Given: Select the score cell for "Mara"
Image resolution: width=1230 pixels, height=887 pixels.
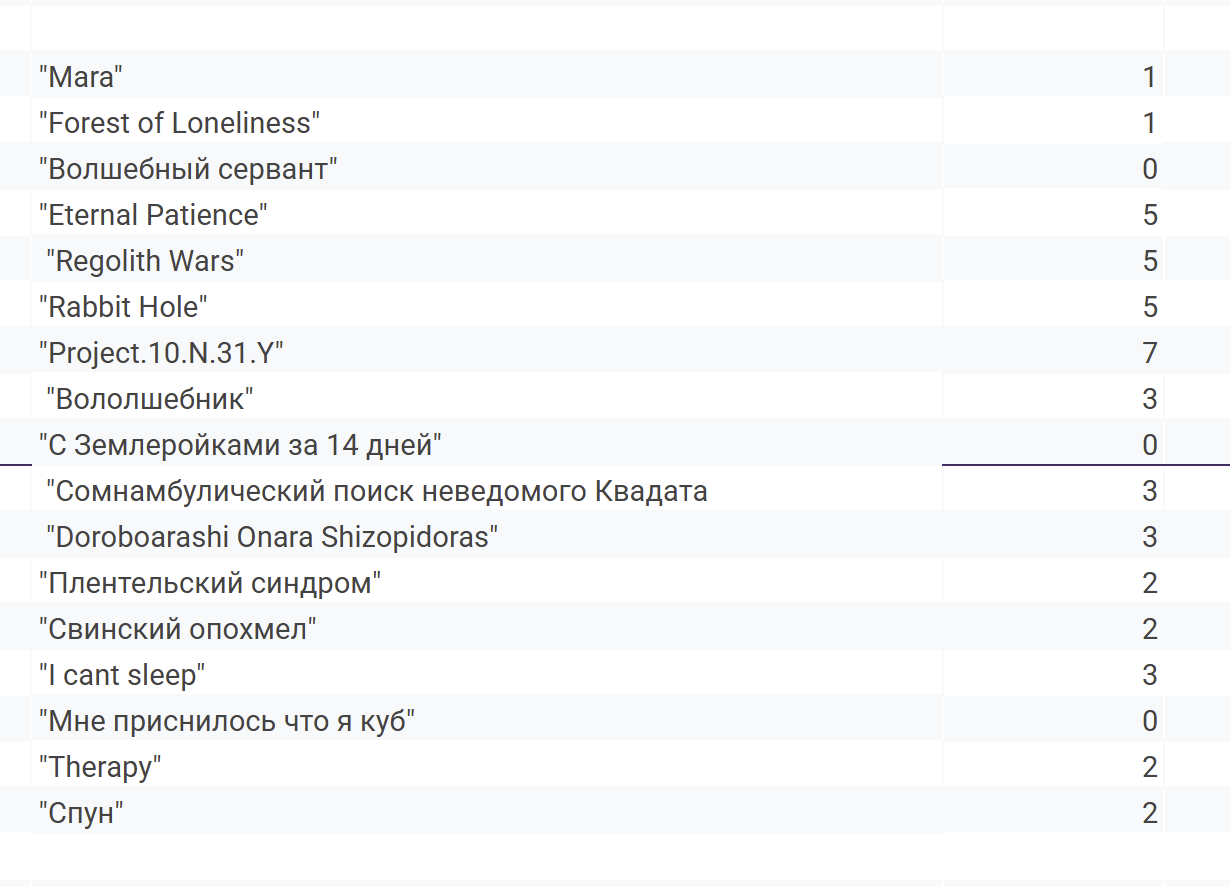Looking at the screenshot, I should [1054, 76].
